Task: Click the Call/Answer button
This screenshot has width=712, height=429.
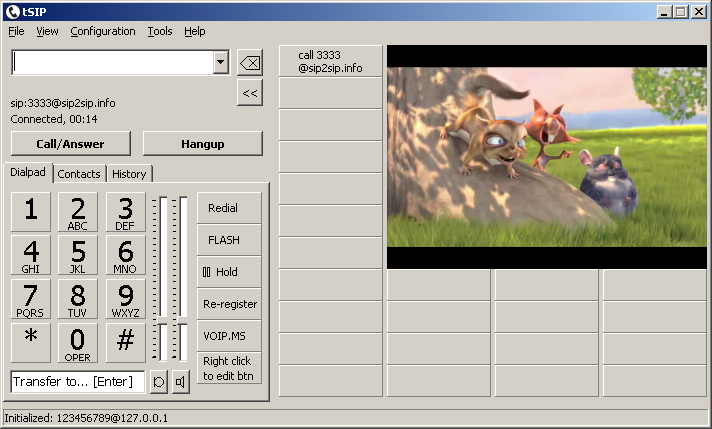Action: (x=71, y=144)
